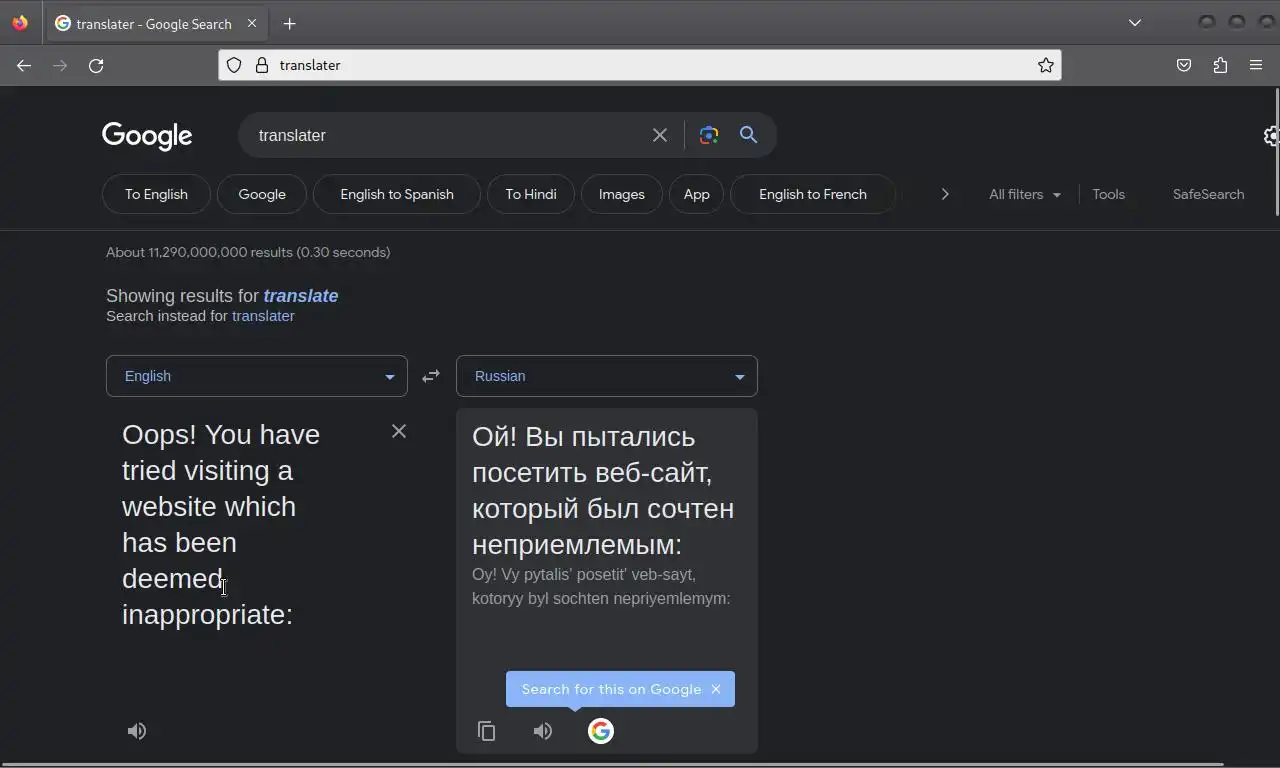Select the English to Spanish chip
The height and width of the screenshot is (768, 1280).
point(397,194)
